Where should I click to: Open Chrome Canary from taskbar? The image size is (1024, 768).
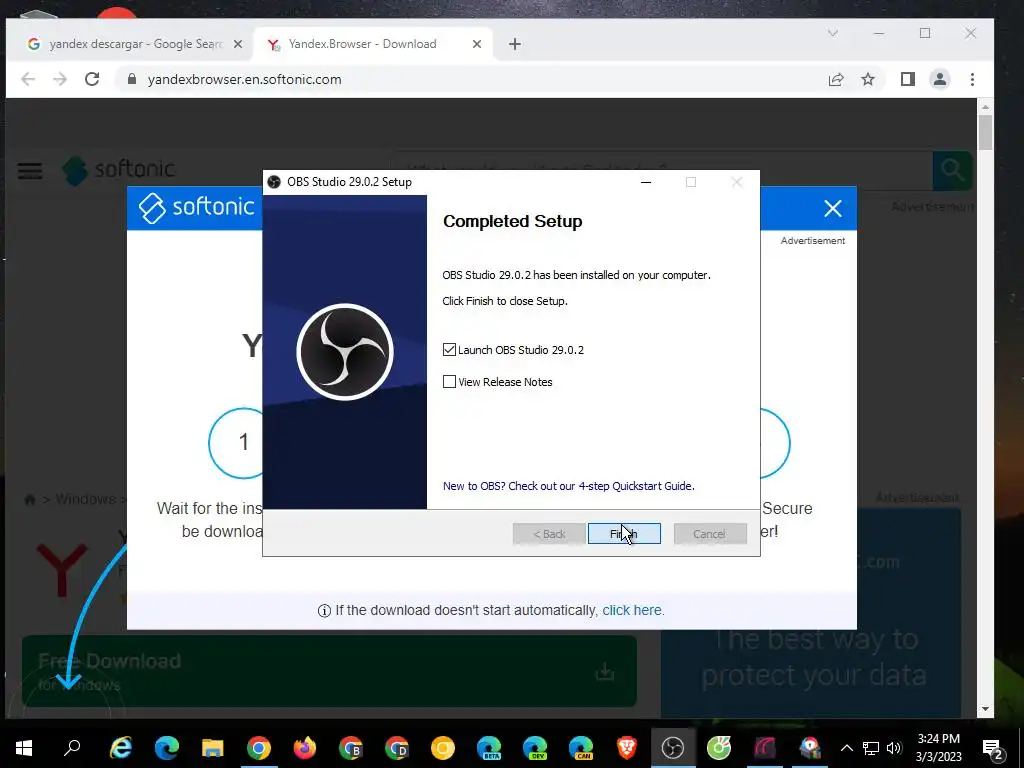(443, 747)
